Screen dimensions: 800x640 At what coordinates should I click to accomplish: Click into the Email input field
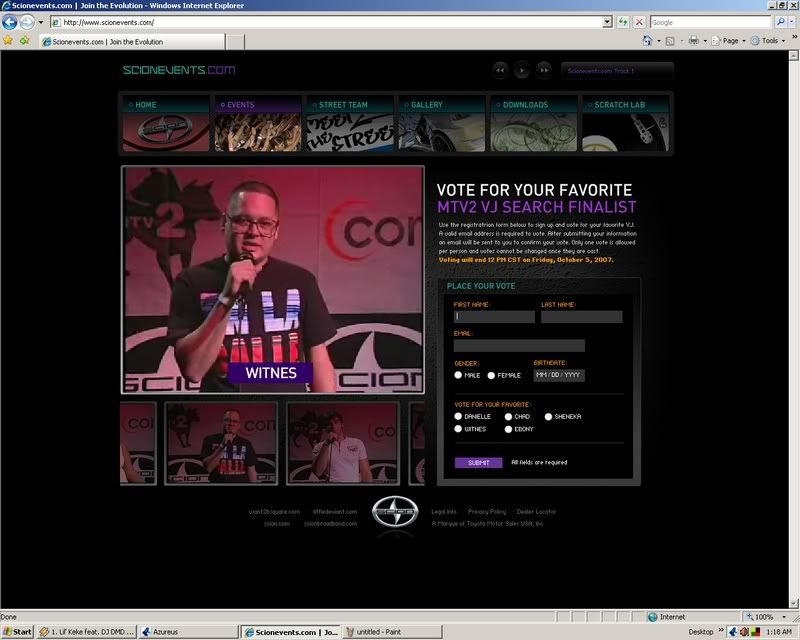click(x=519, y=346)
